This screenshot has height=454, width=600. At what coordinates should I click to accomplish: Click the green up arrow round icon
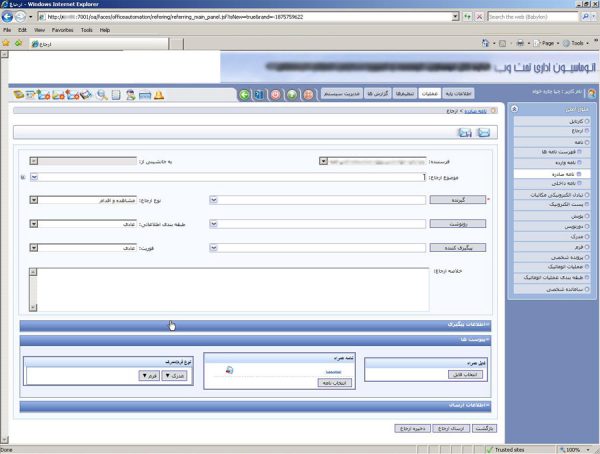click(292, 95)
